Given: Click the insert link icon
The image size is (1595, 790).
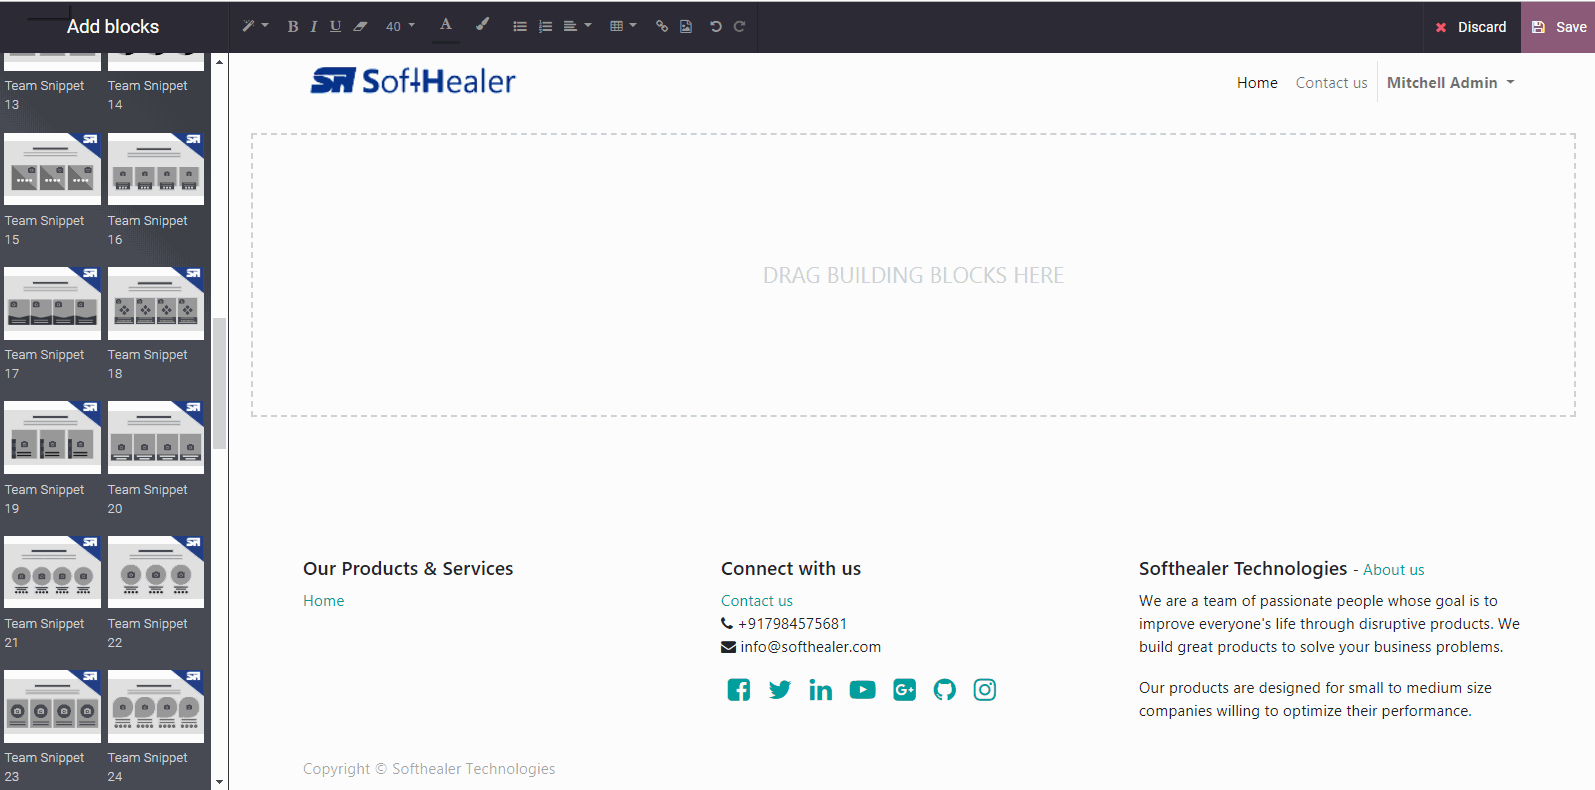Looking at the screenshot, I should point(662,27).
